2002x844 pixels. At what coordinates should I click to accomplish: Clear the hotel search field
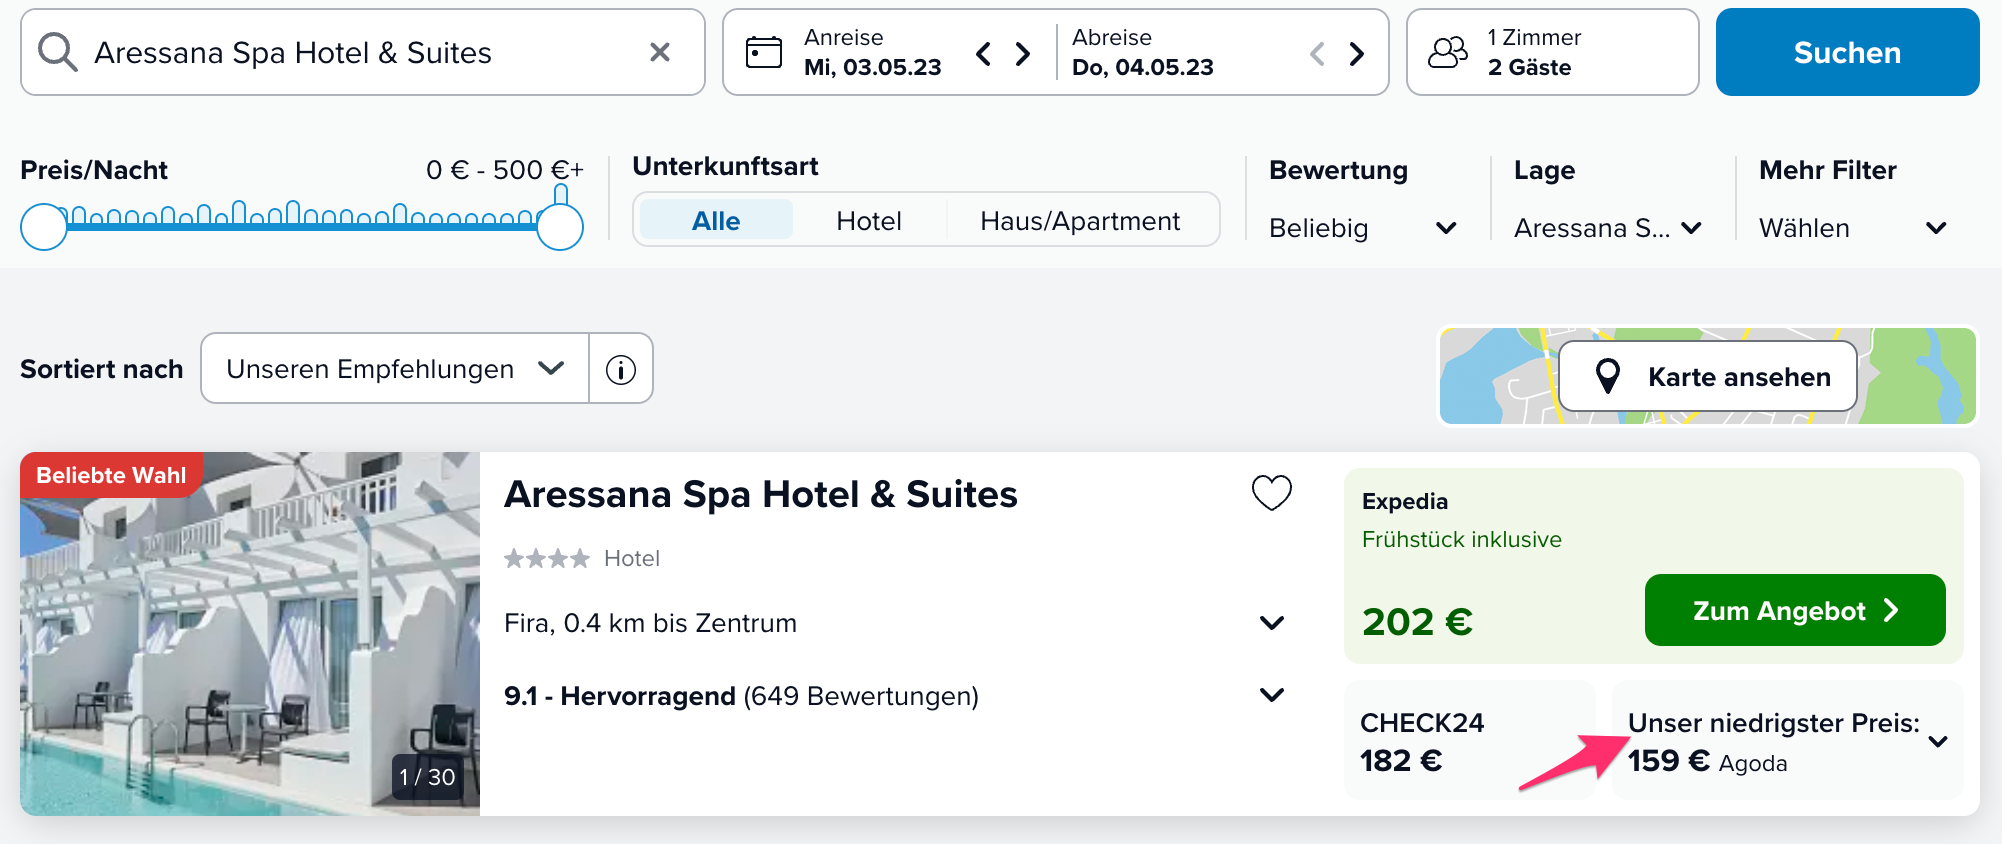pos(660,52)
